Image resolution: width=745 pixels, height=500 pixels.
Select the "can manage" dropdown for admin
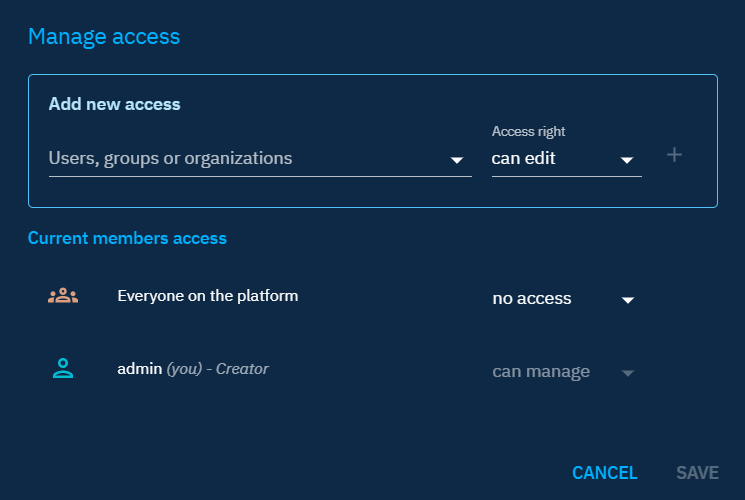pyautogui.click(x=565, y=372)
